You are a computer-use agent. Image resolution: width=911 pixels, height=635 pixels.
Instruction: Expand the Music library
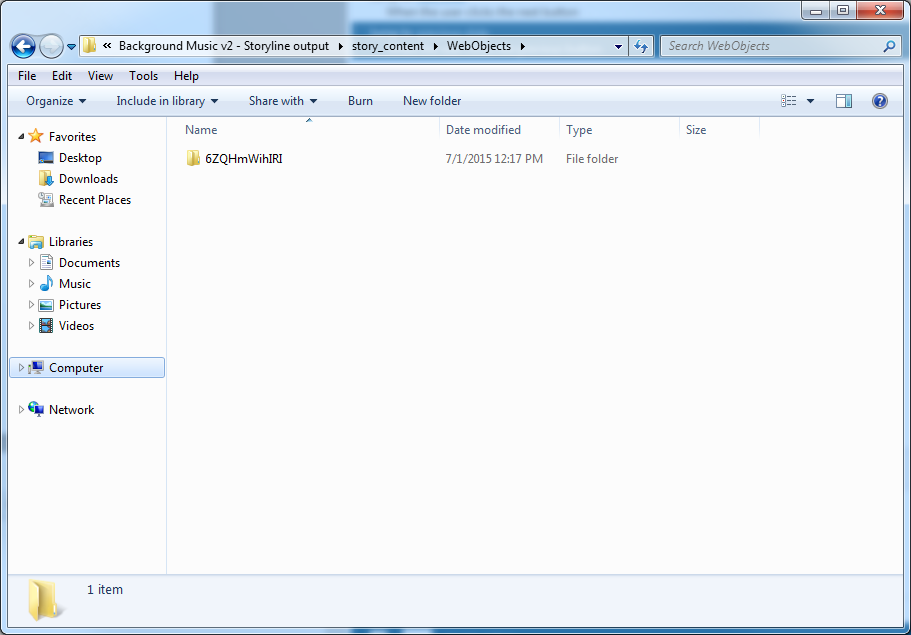click(31, 284)
